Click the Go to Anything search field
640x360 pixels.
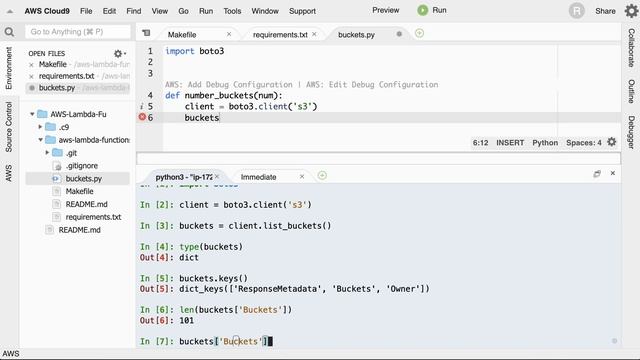pyautogui.click(x=78, y=32)
